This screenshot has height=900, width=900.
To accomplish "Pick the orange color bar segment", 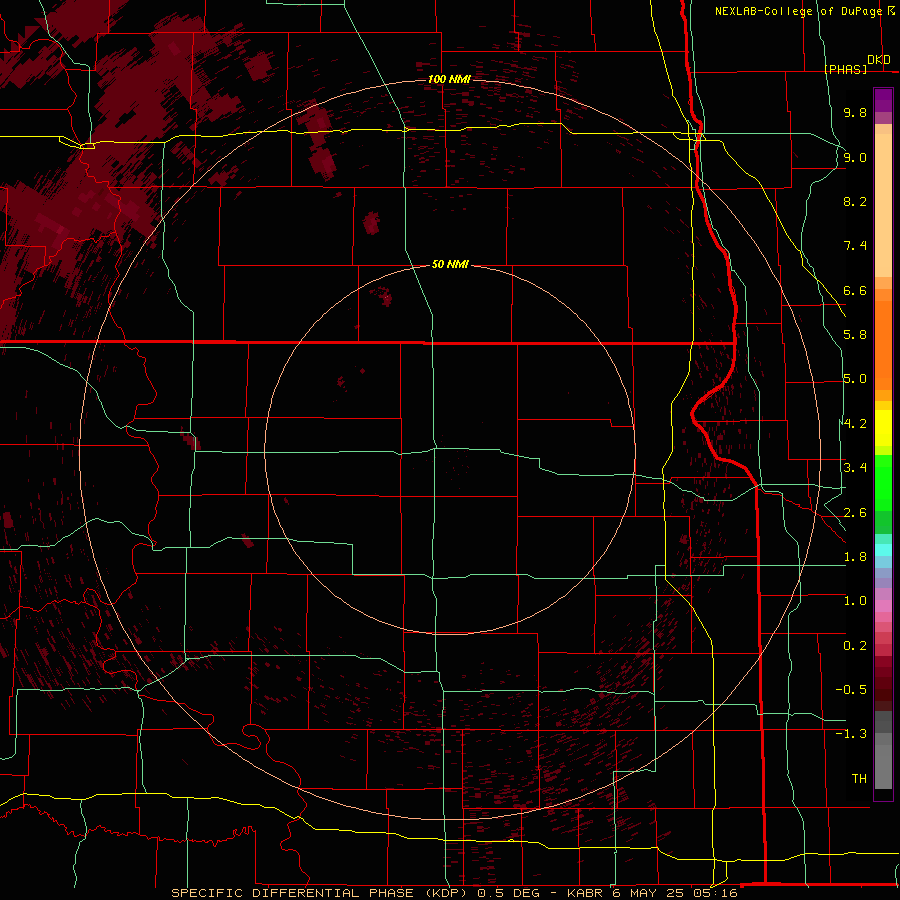I will point(883,346).
